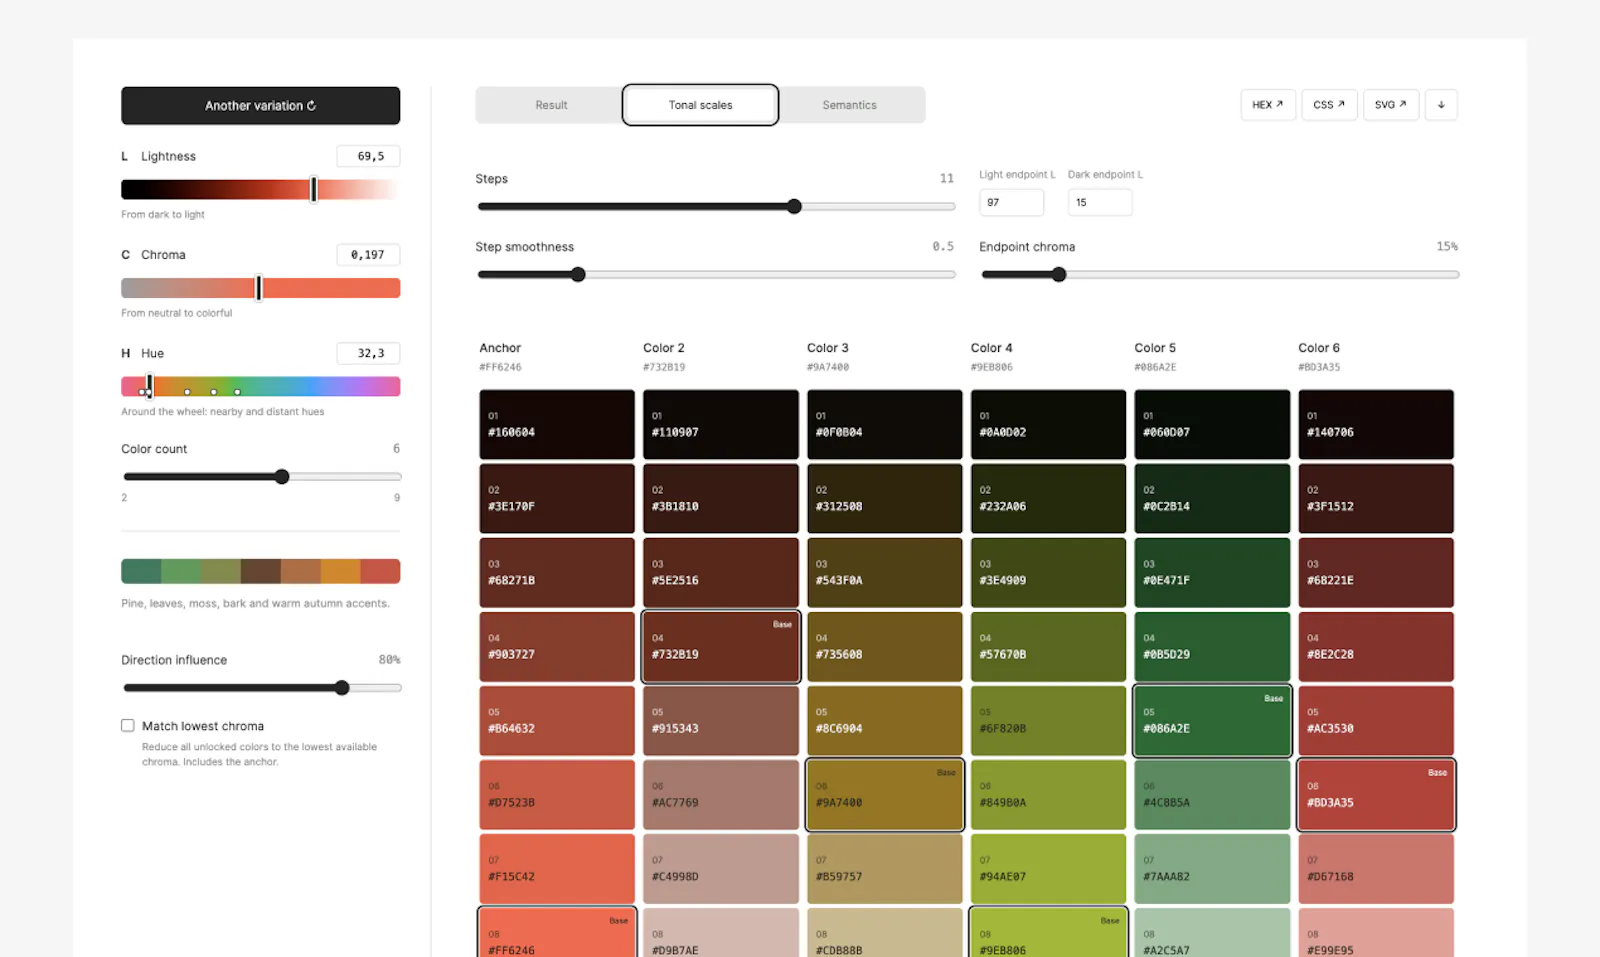This screenshot has height=957, width=1600.
Task: Select the Tonal scales tab
Action: (x=700, y=105)
